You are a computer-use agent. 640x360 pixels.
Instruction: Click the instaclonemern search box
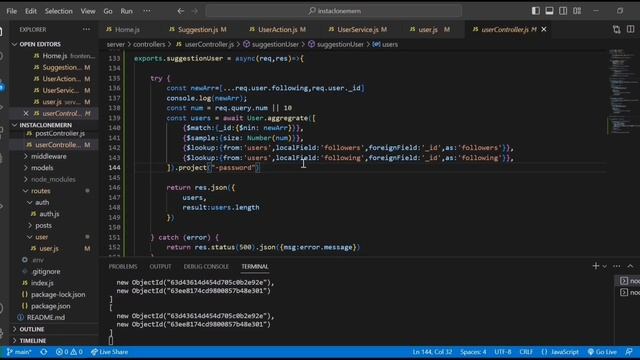334,11
